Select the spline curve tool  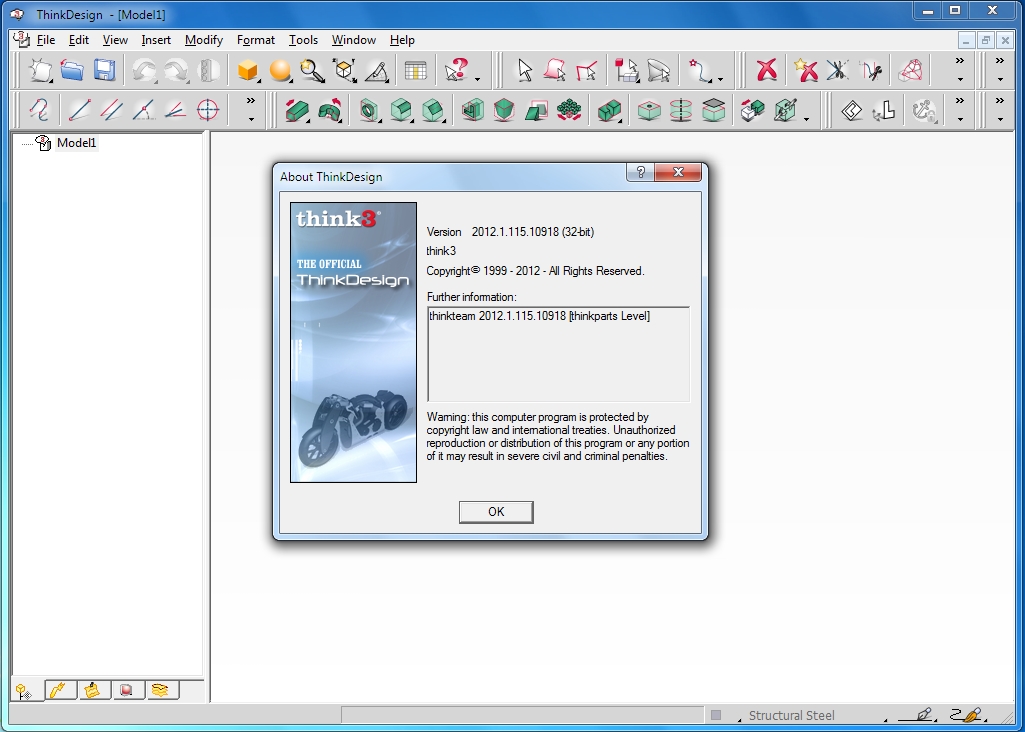[x=39, y=110]
